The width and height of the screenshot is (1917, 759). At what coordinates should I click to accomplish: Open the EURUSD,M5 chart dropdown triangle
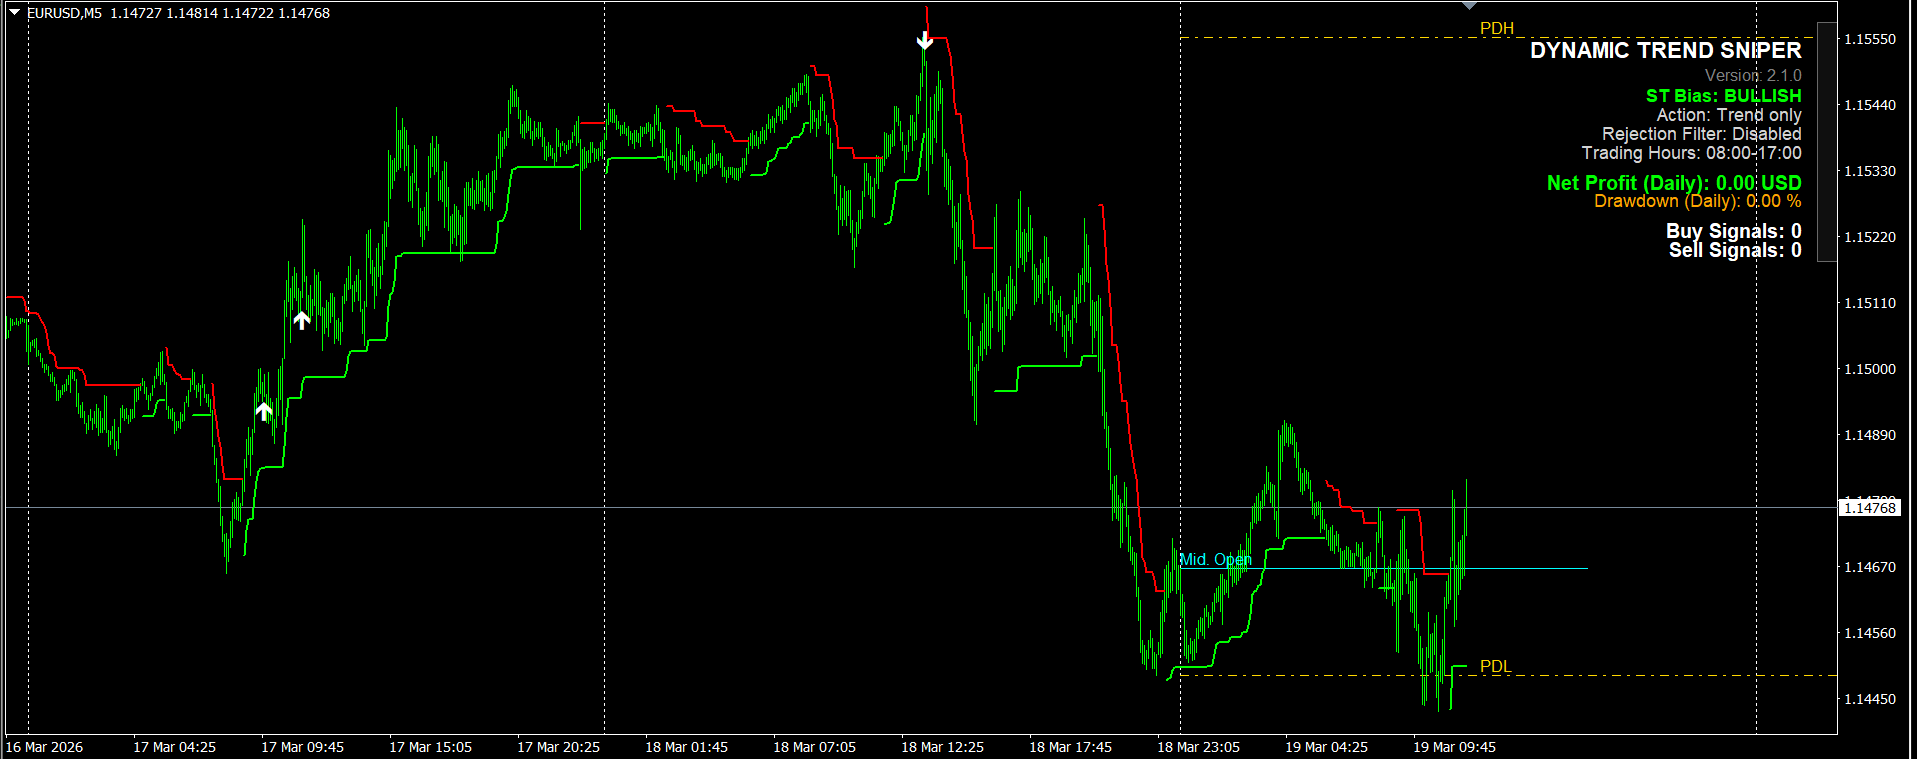(14, 12)
